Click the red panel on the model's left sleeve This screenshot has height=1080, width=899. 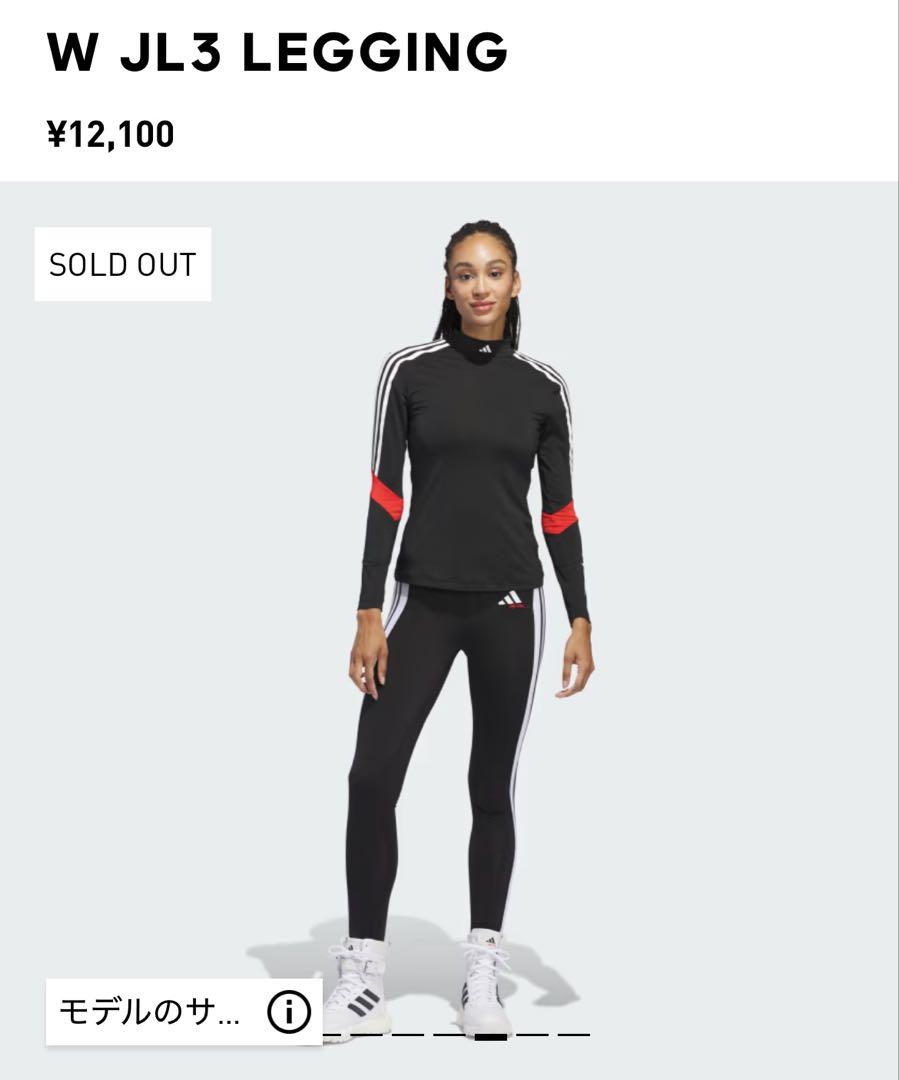tap(559, 518)
